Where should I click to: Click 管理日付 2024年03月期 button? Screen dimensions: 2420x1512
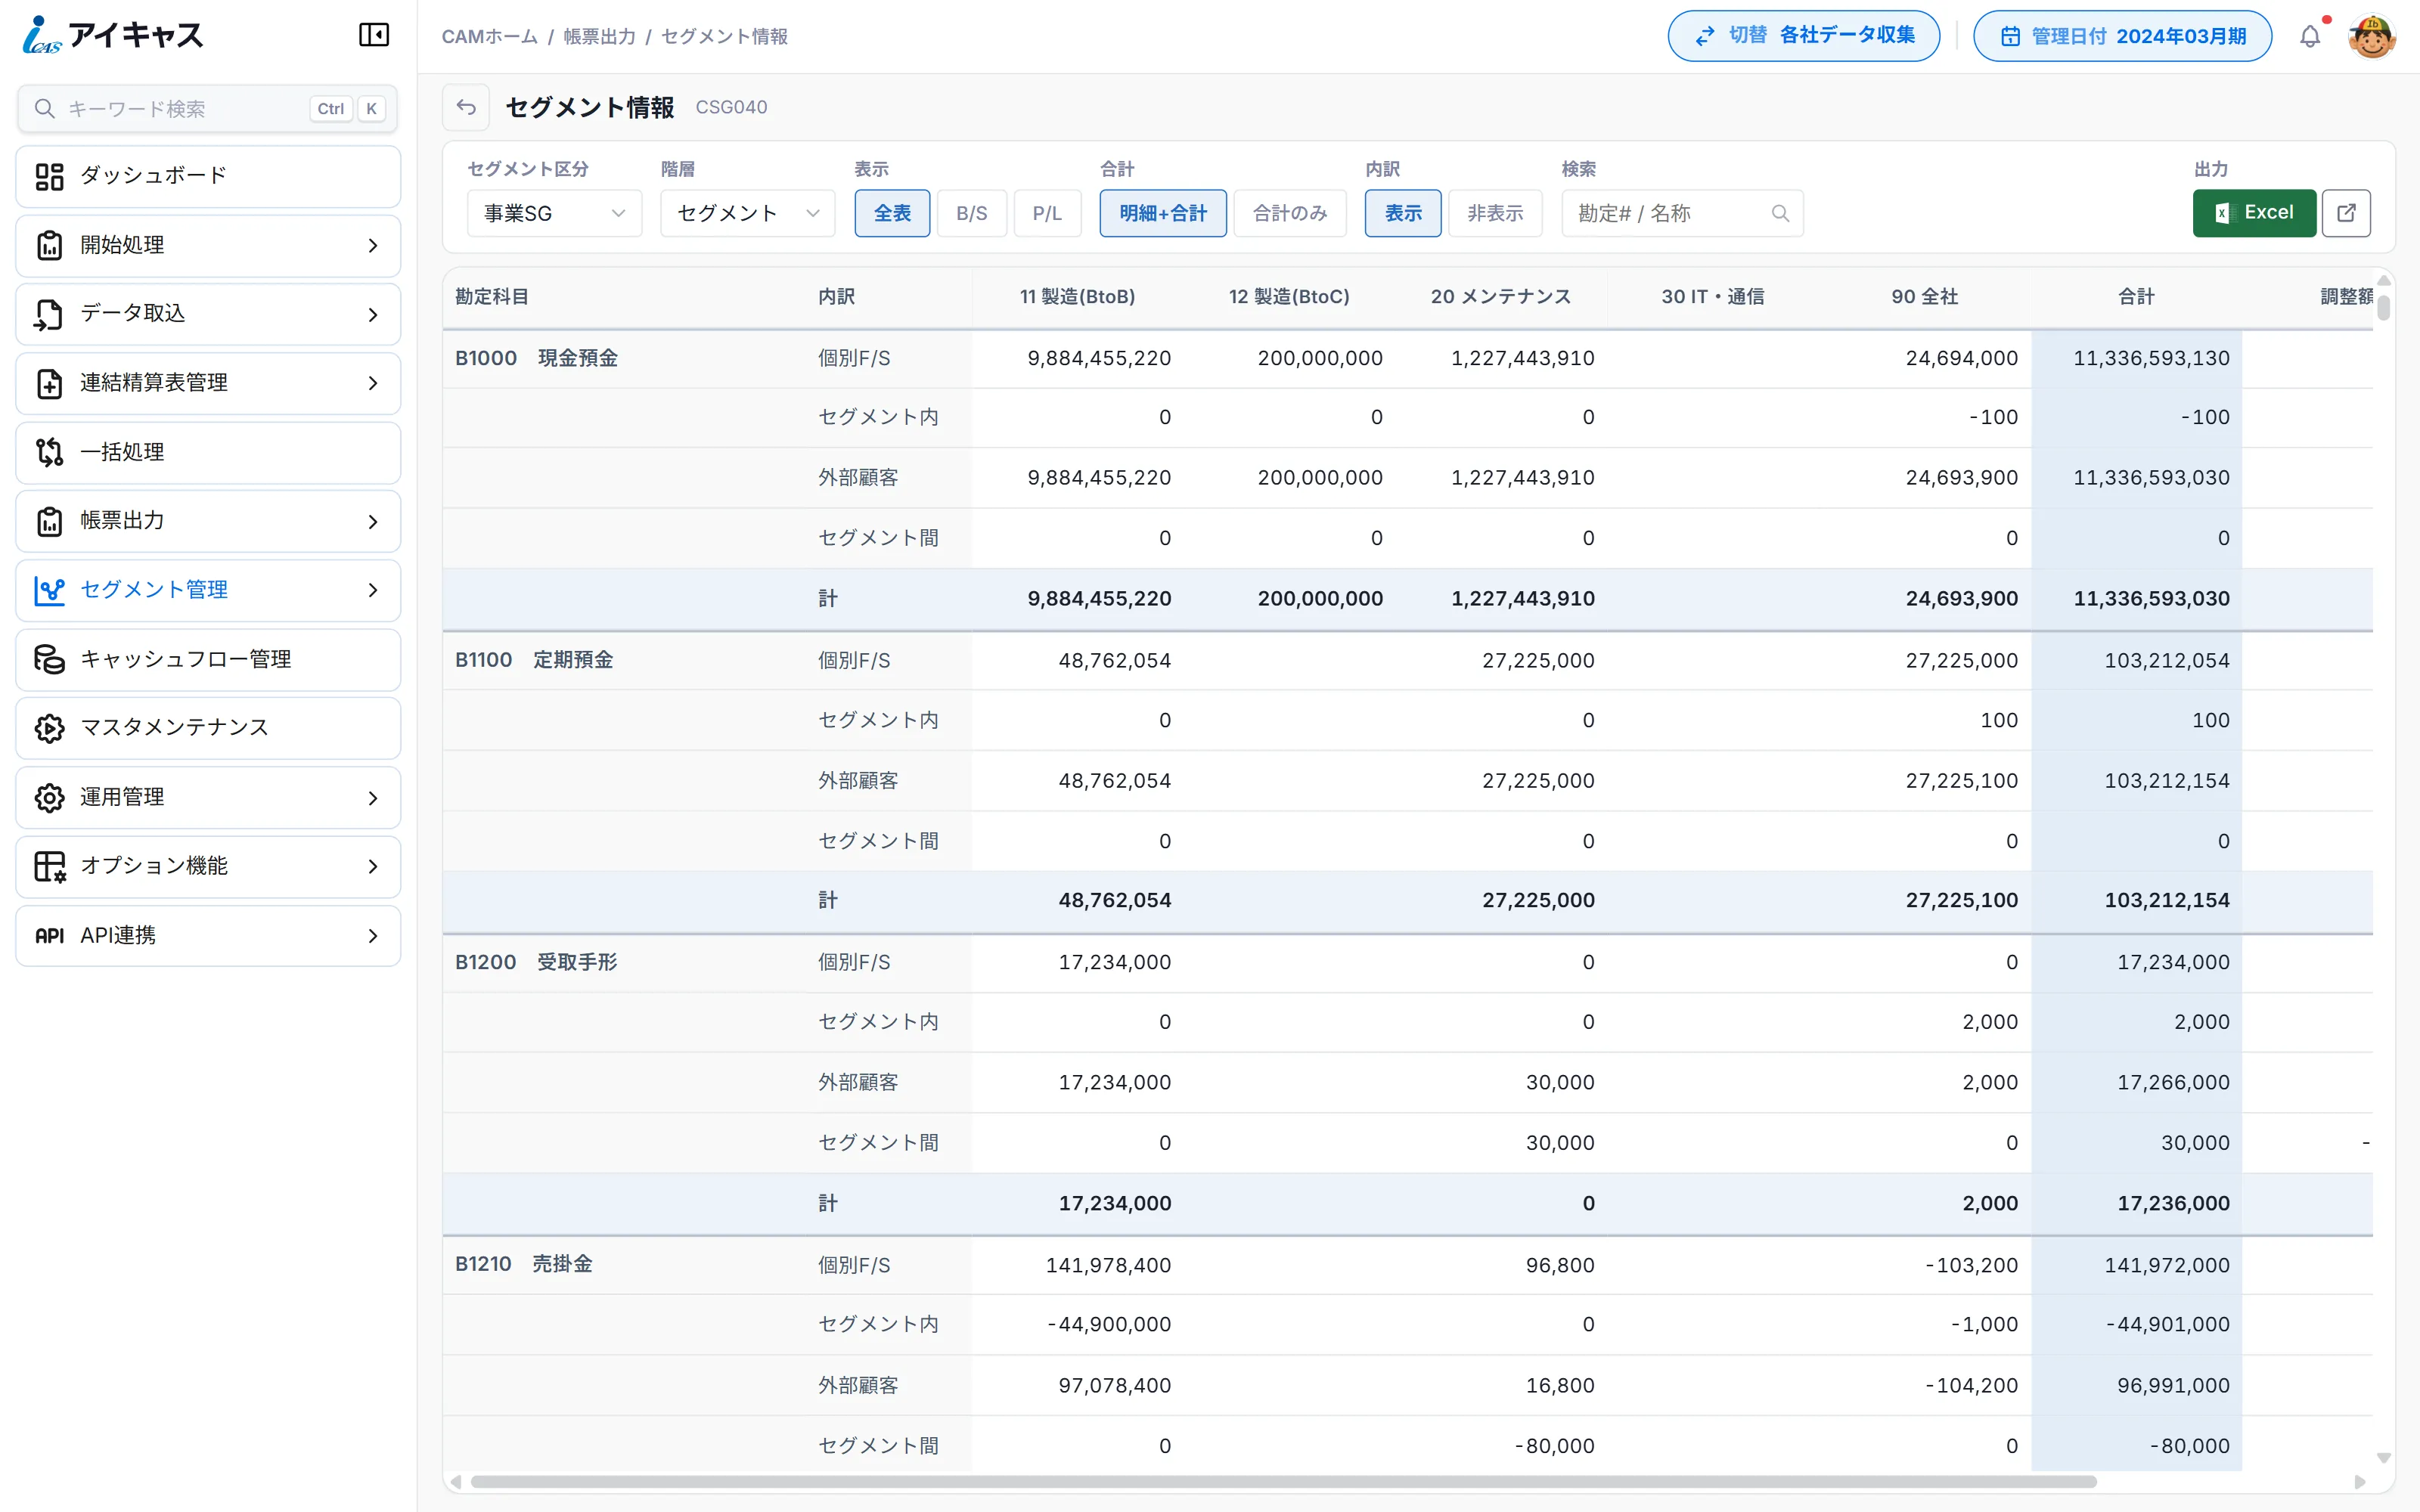pos(2122,36)
